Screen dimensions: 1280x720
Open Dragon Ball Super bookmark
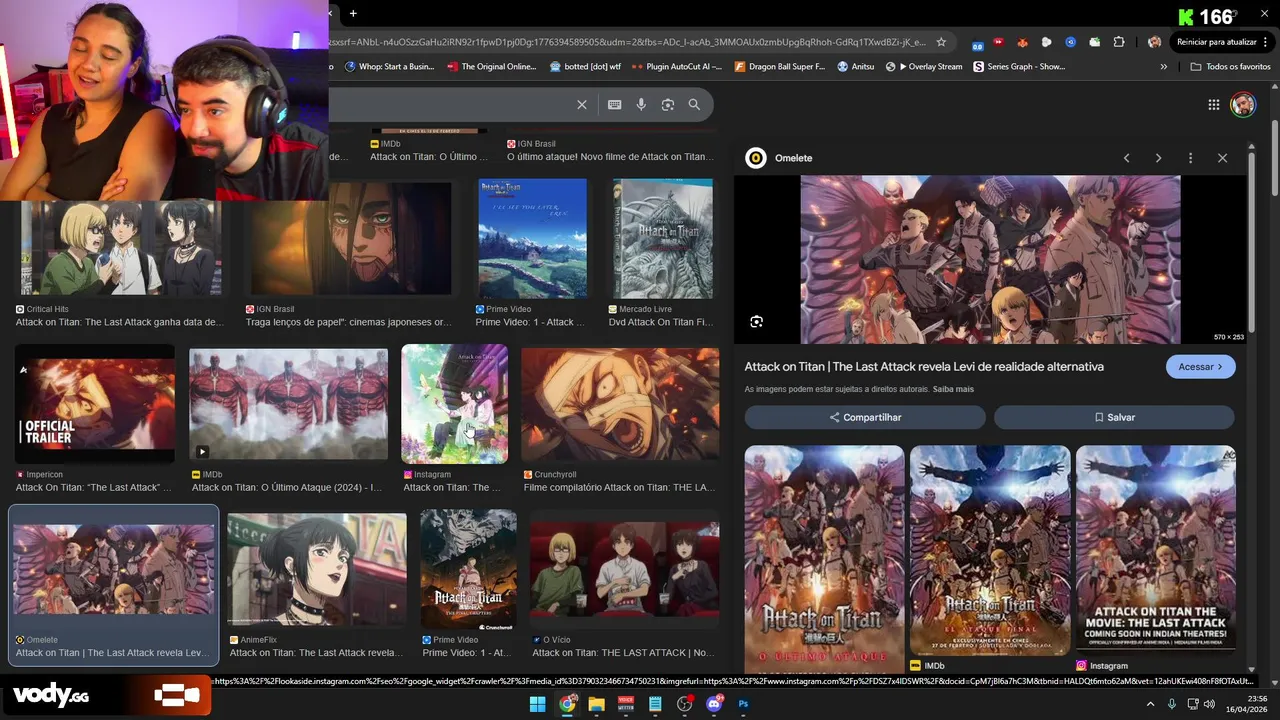780,67
